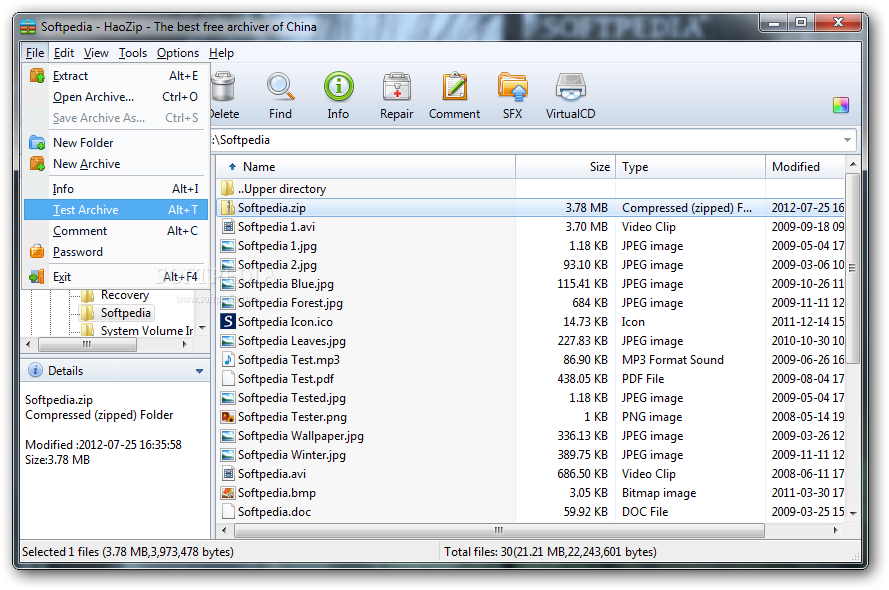Click the Softpedia 1.avi video icon

coord(228,227)
